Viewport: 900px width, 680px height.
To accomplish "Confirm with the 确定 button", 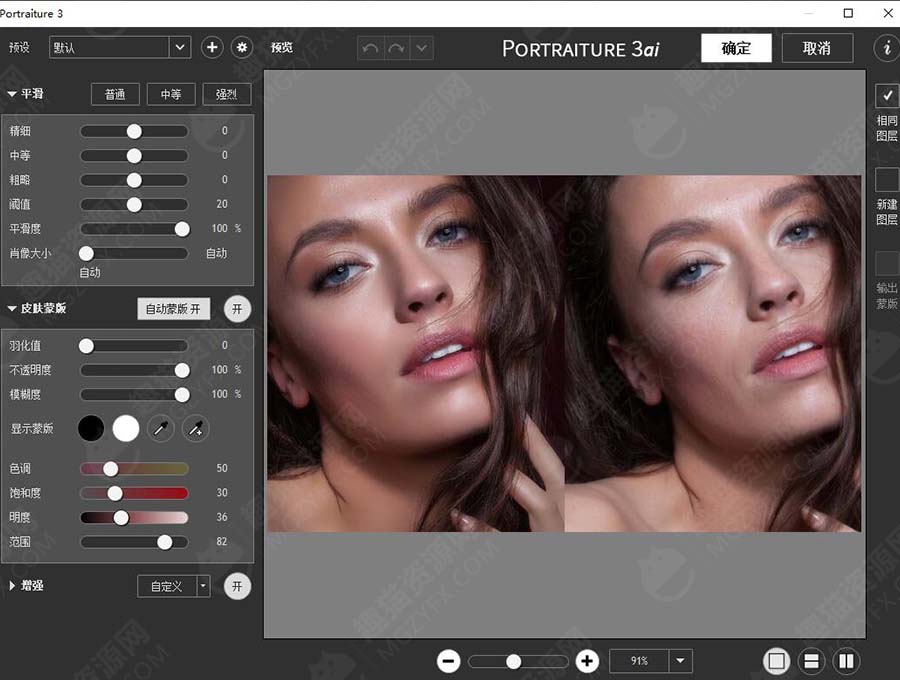I will click(736, 48).
